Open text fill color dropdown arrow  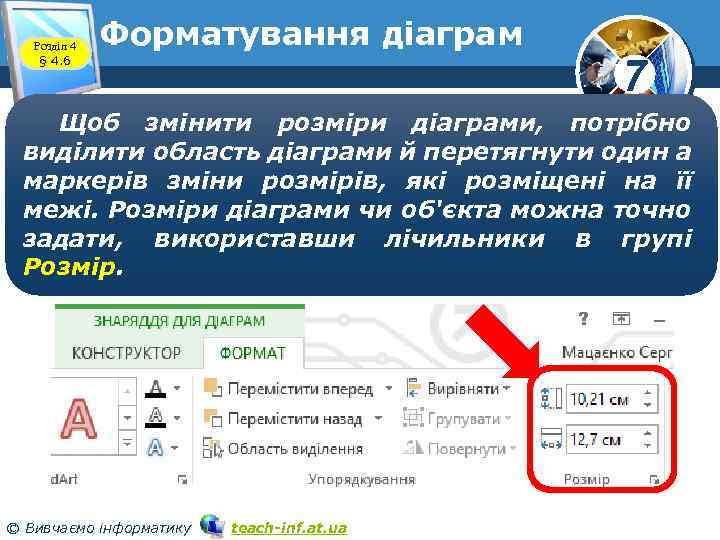point(177,388)
